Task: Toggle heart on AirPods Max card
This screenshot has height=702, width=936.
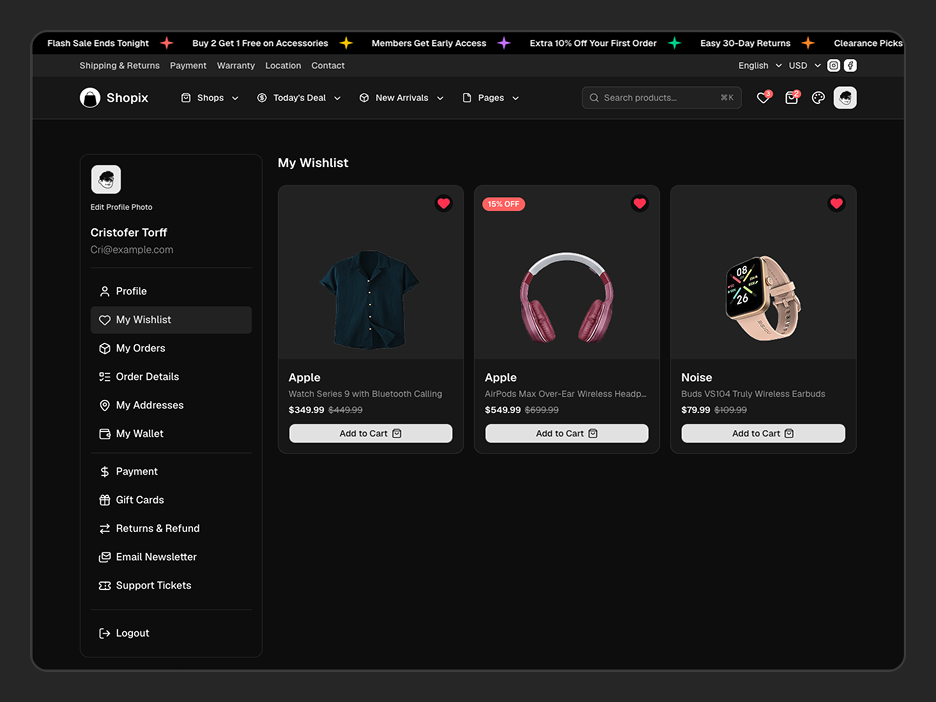Action: pos(639,204)
